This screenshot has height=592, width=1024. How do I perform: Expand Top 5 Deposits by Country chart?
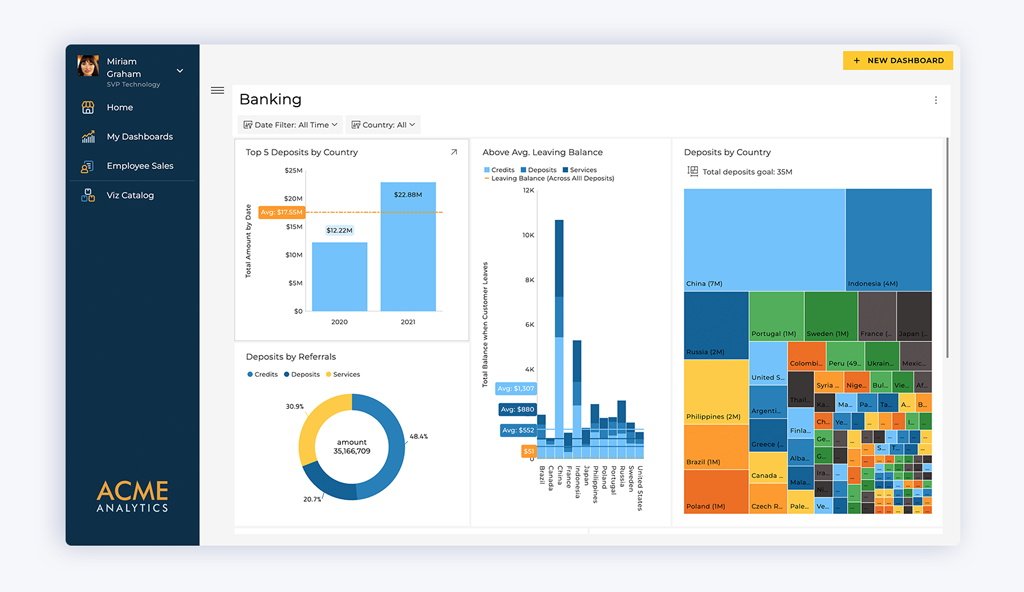coord(455,152)
